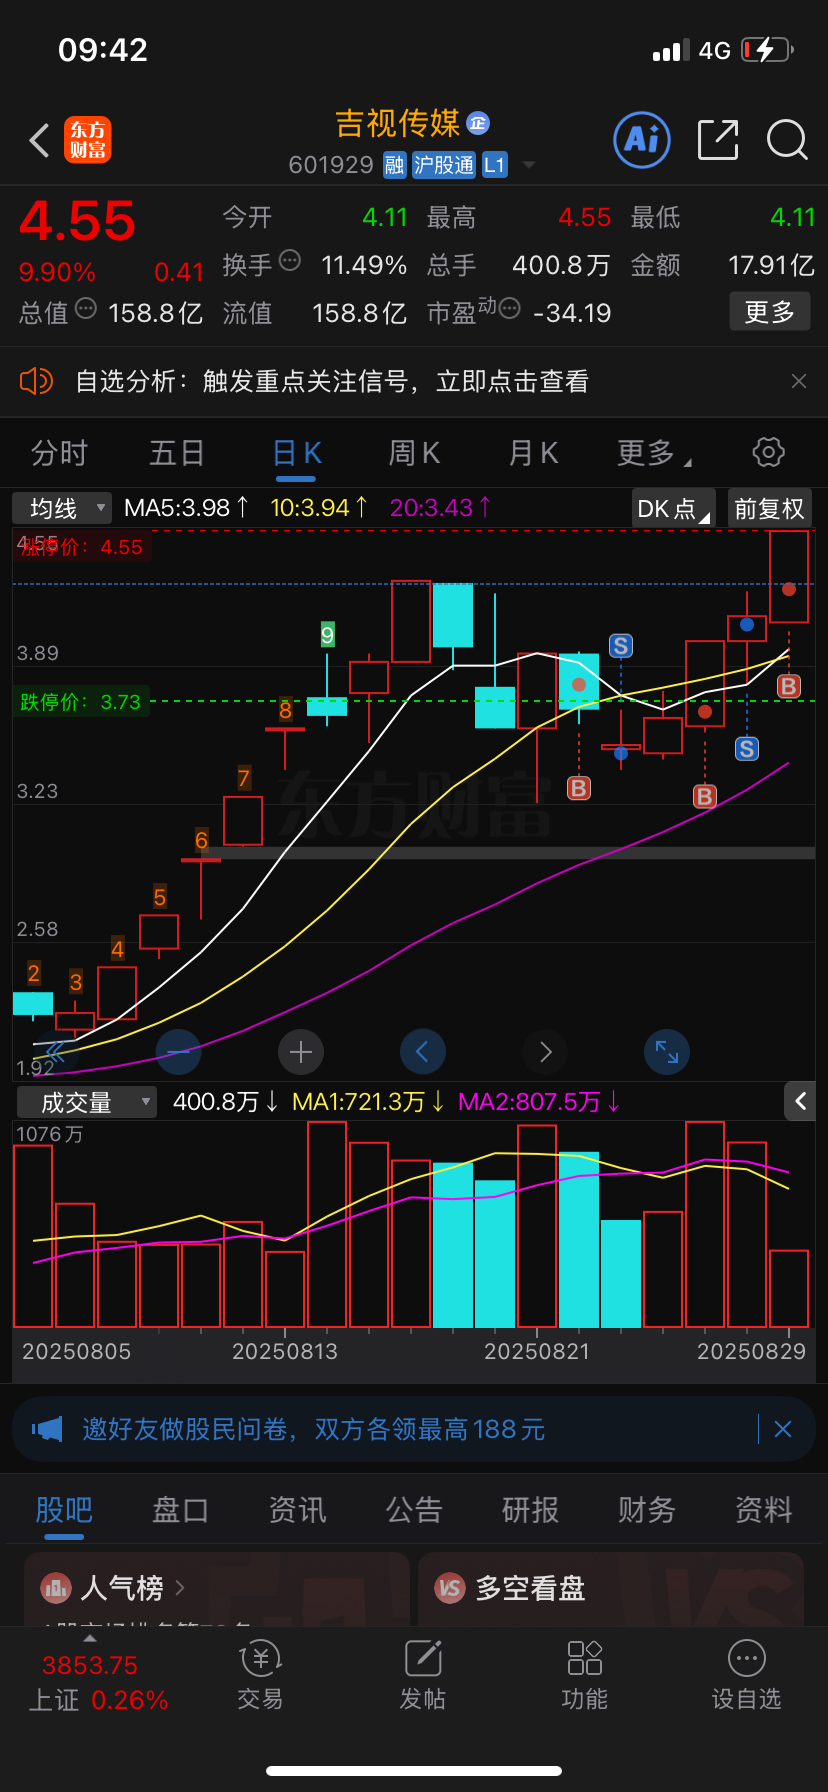Open the 资讯 tab

click(x=297, y=1509)
